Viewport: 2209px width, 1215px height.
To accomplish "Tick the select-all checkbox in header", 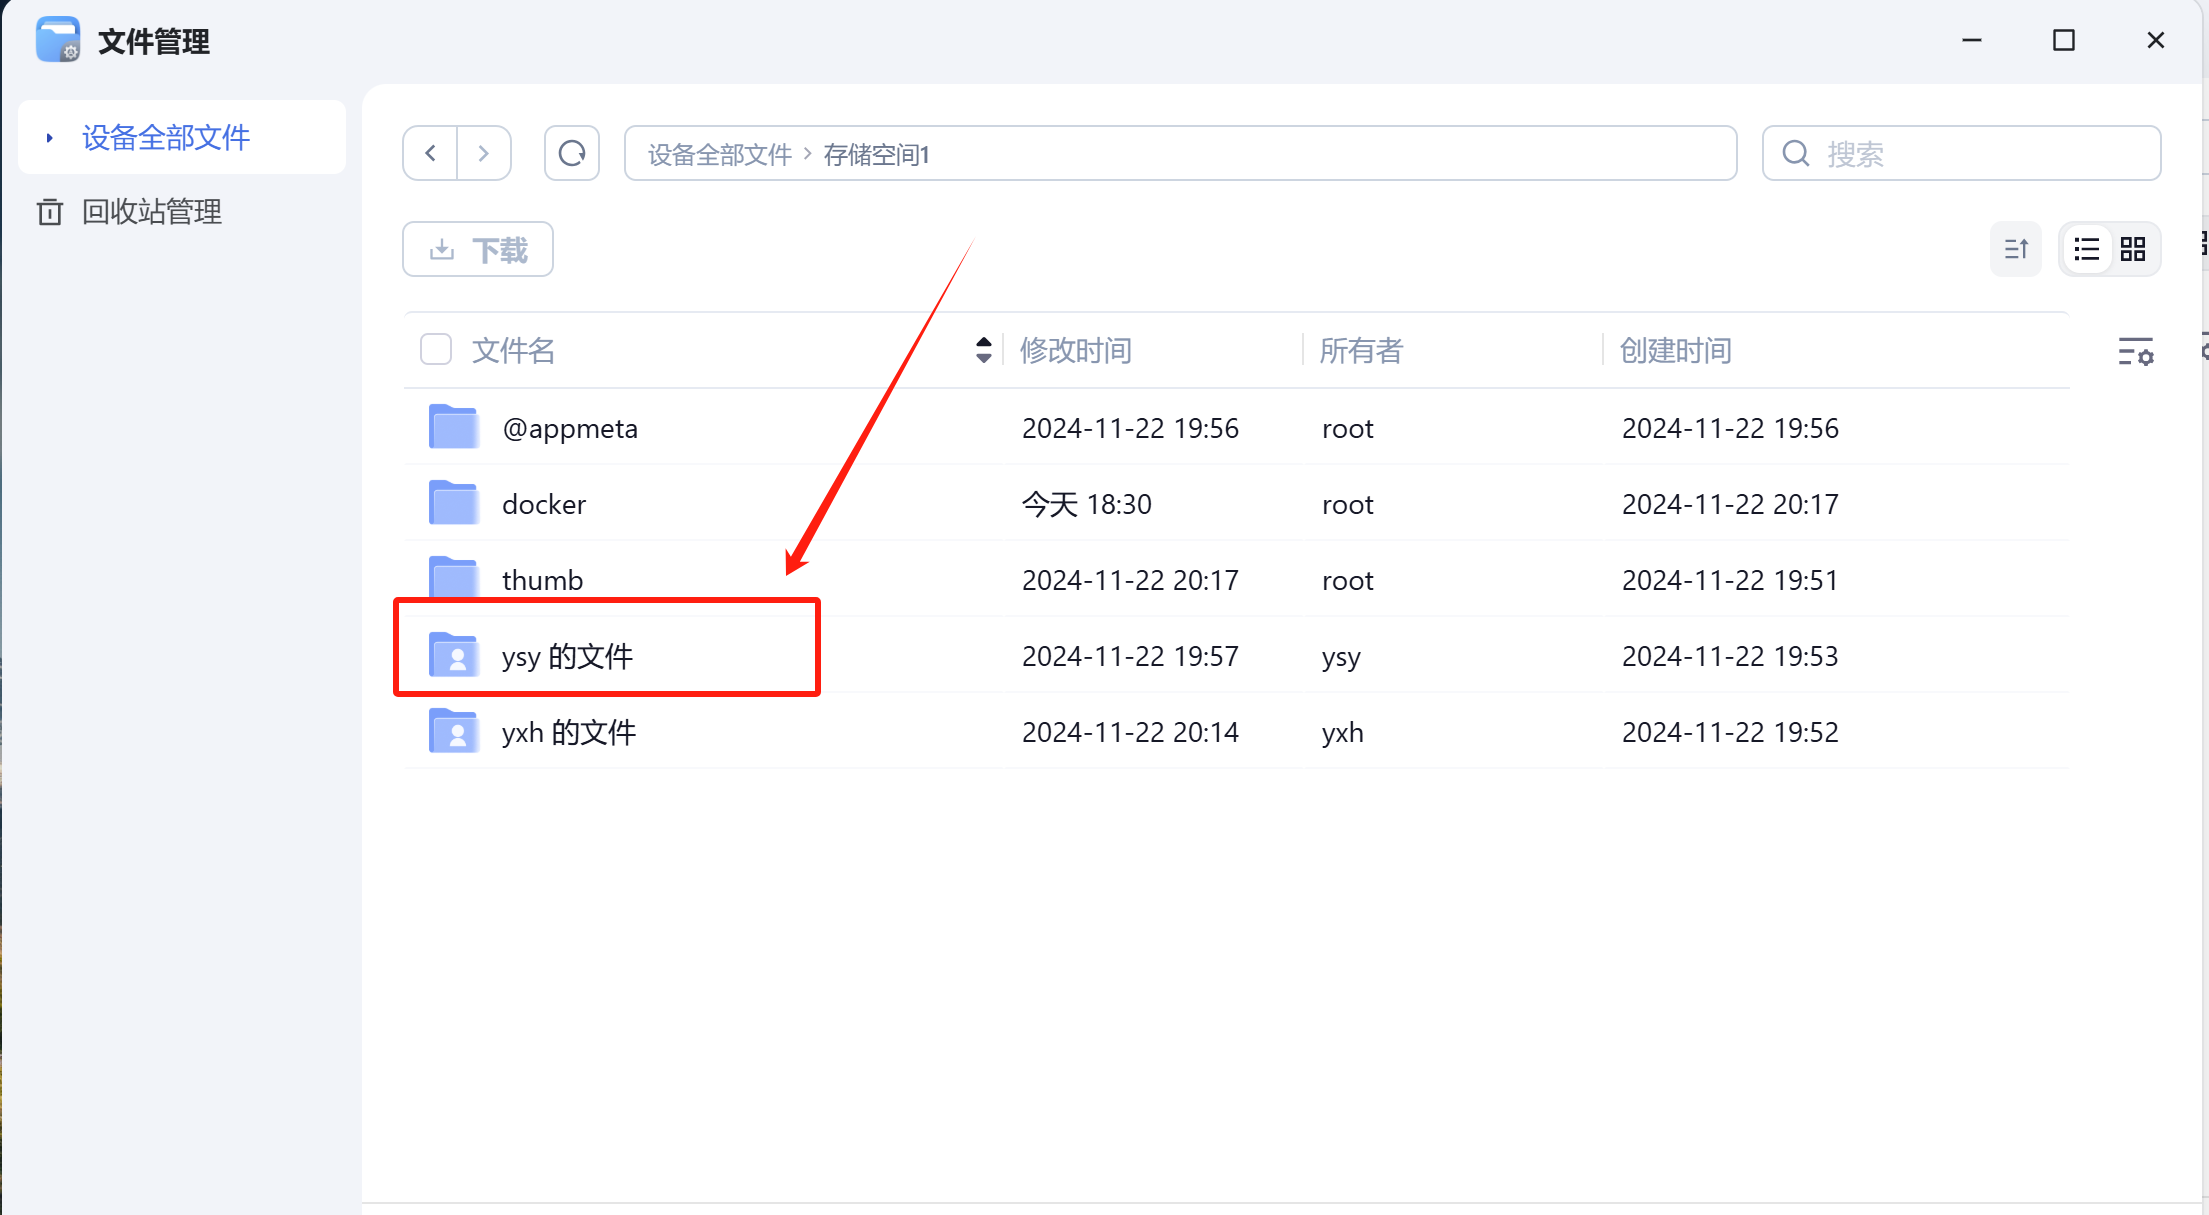I will 436,350.
